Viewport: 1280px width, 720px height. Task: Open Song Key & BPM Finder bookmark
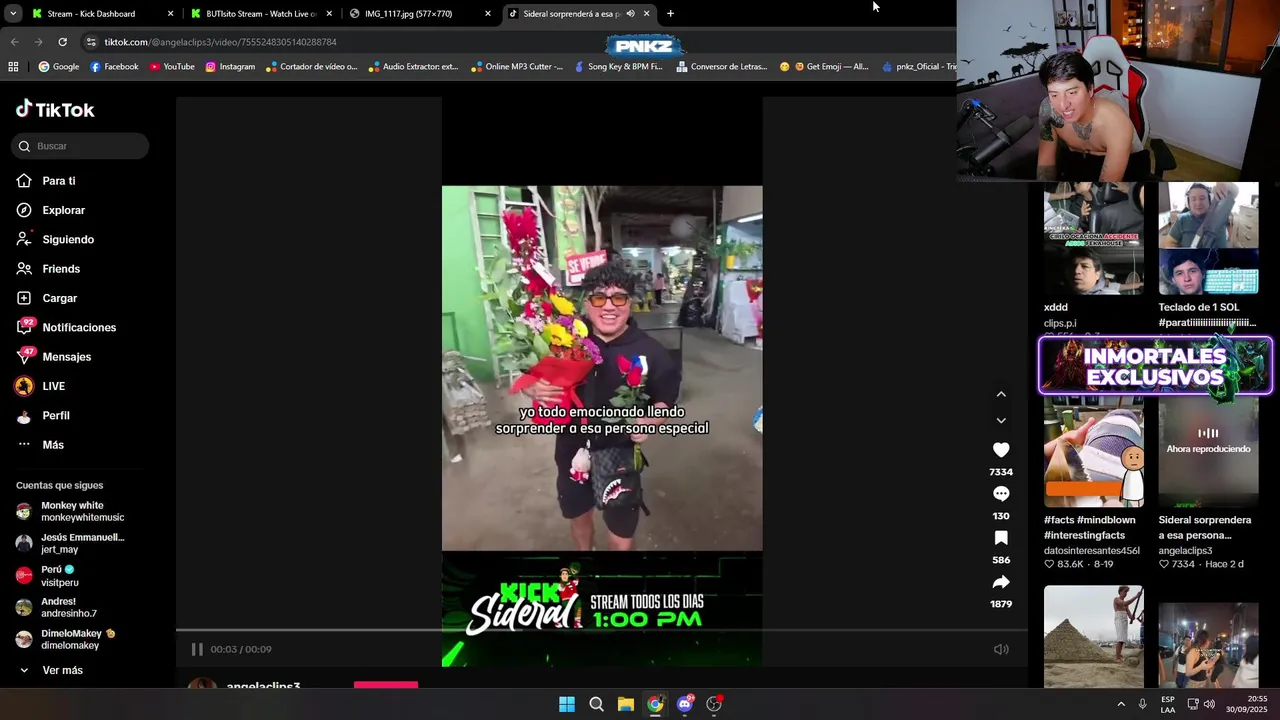617,67
